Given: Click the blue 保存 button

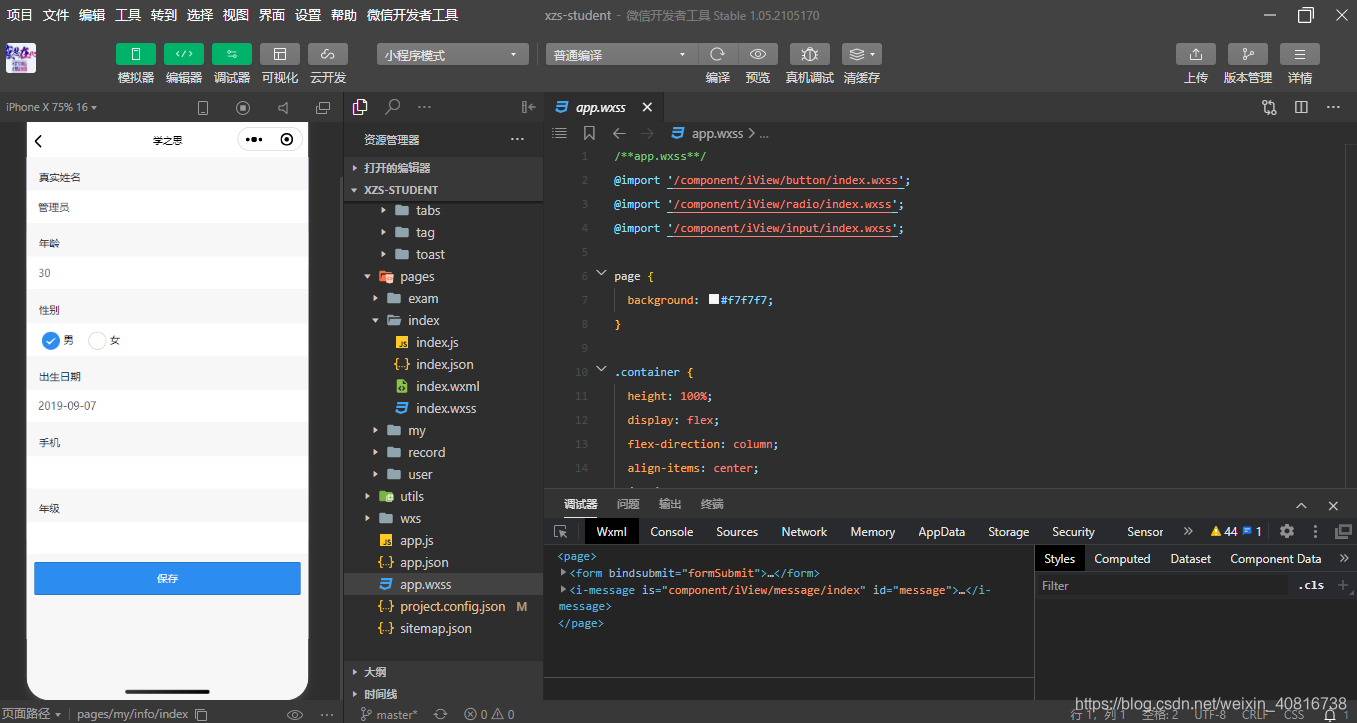Looking at the screenshot, I should [167, 578].
